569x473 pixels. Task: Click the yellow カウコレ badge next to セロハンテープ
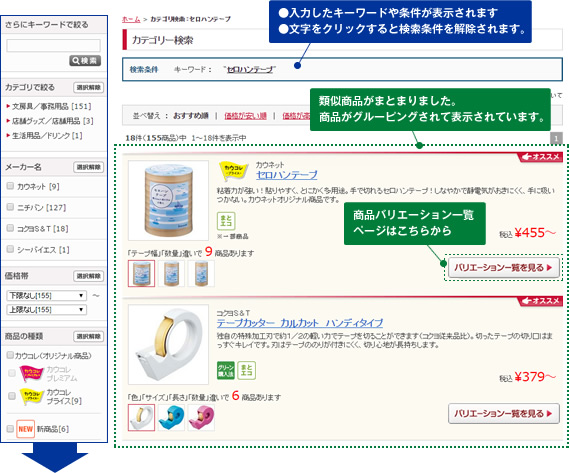coord(234,171)
